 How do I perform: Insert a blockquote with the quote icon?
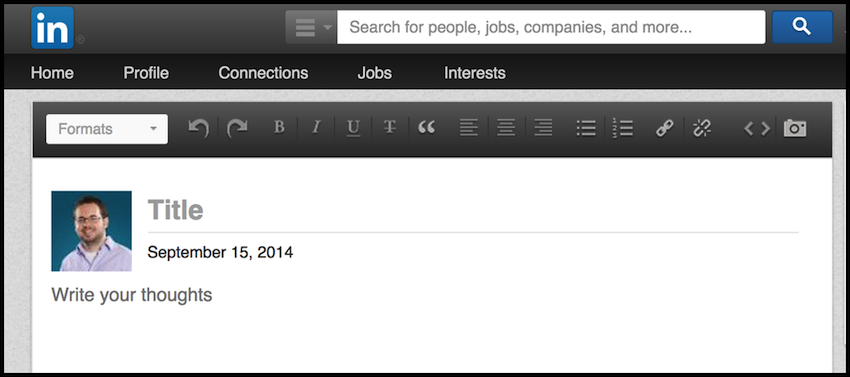(427, 128)
